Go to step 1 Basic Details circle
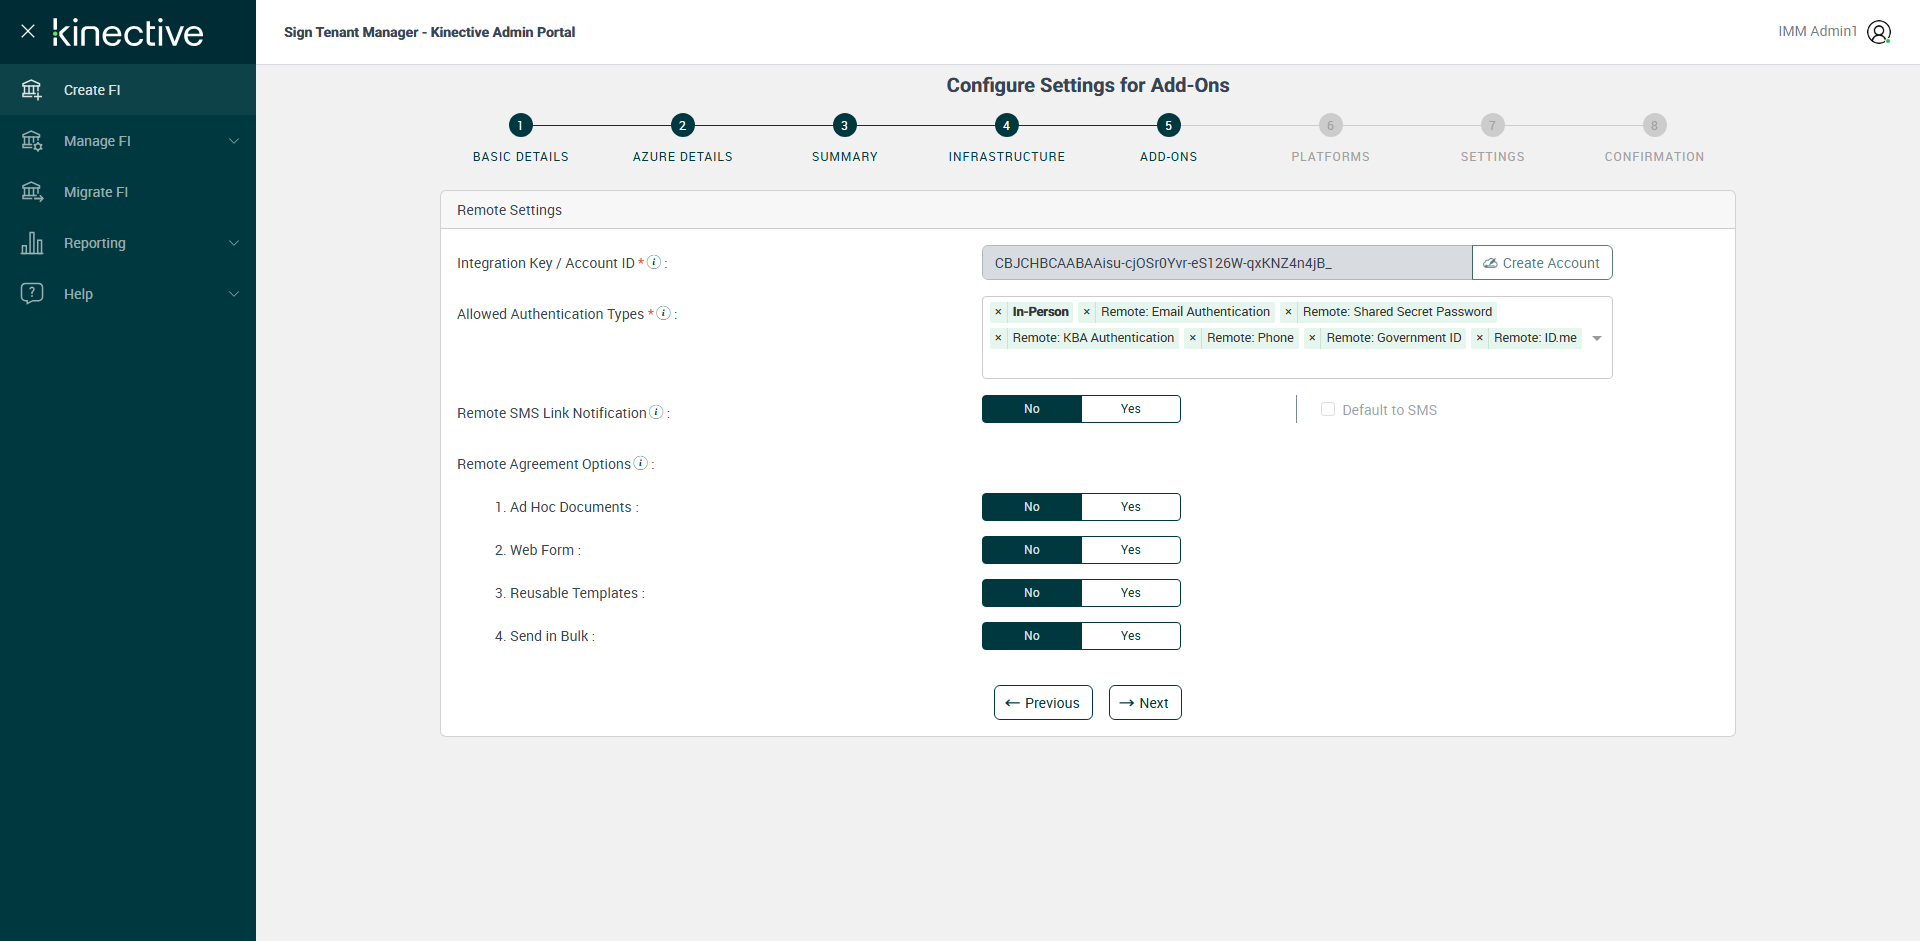This screenshot has height=941, width=1920. click(520, 125)
